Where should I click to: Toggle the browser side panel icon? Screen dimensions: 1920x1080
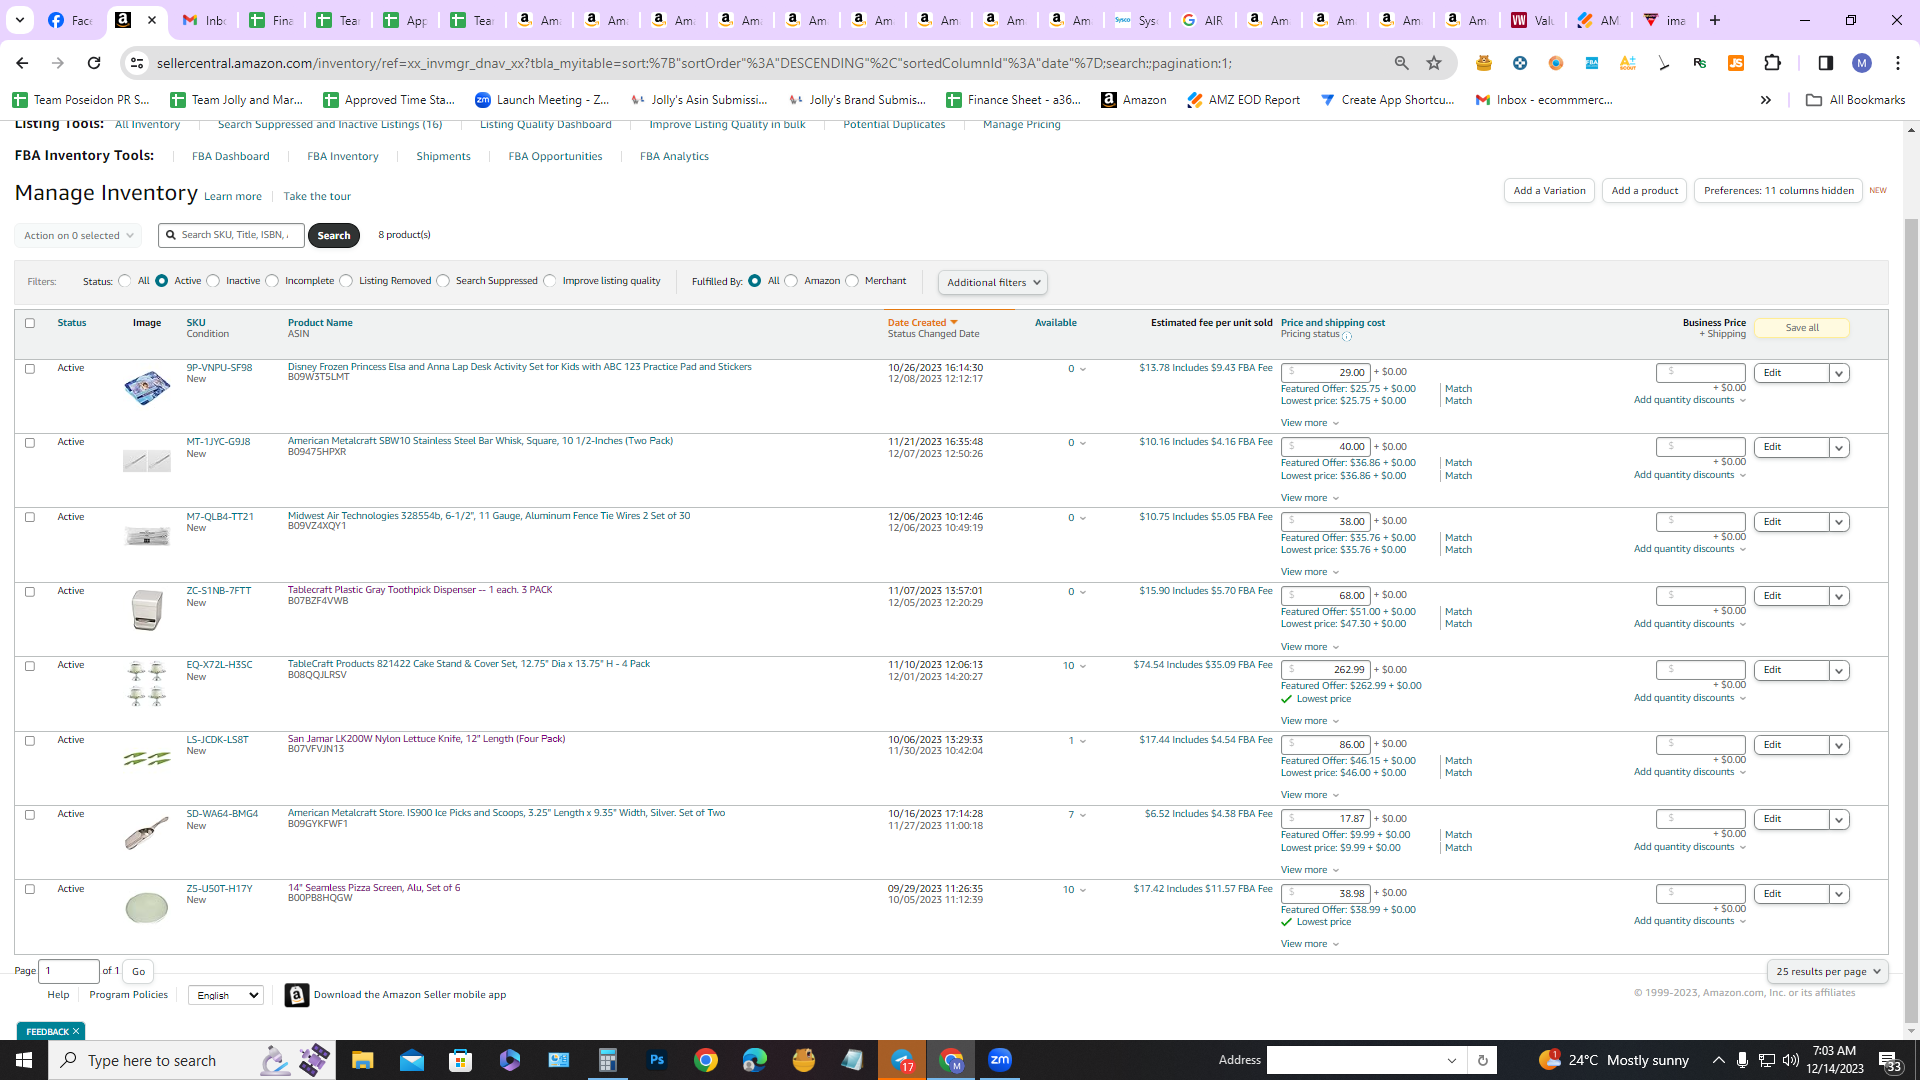1826,63
